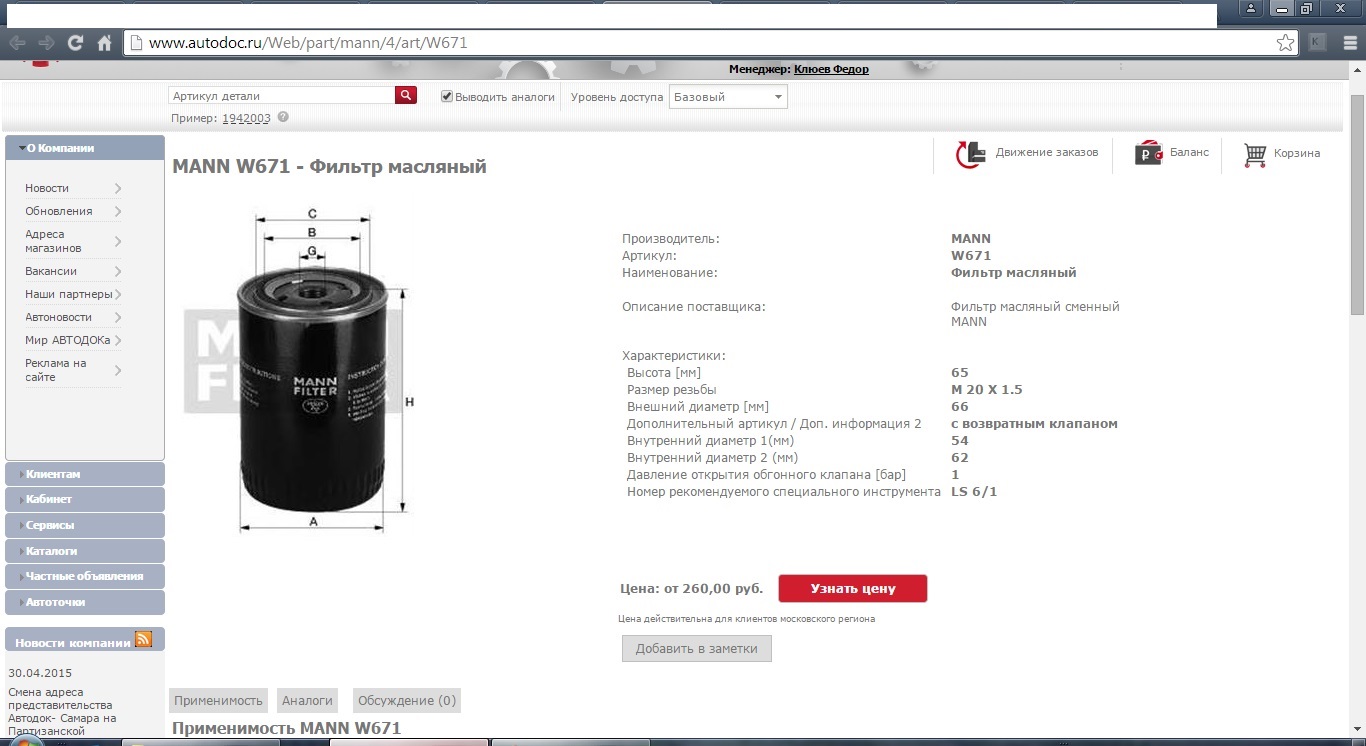
Task: Click the price text от 260,00 руб.
Action: 714,588
